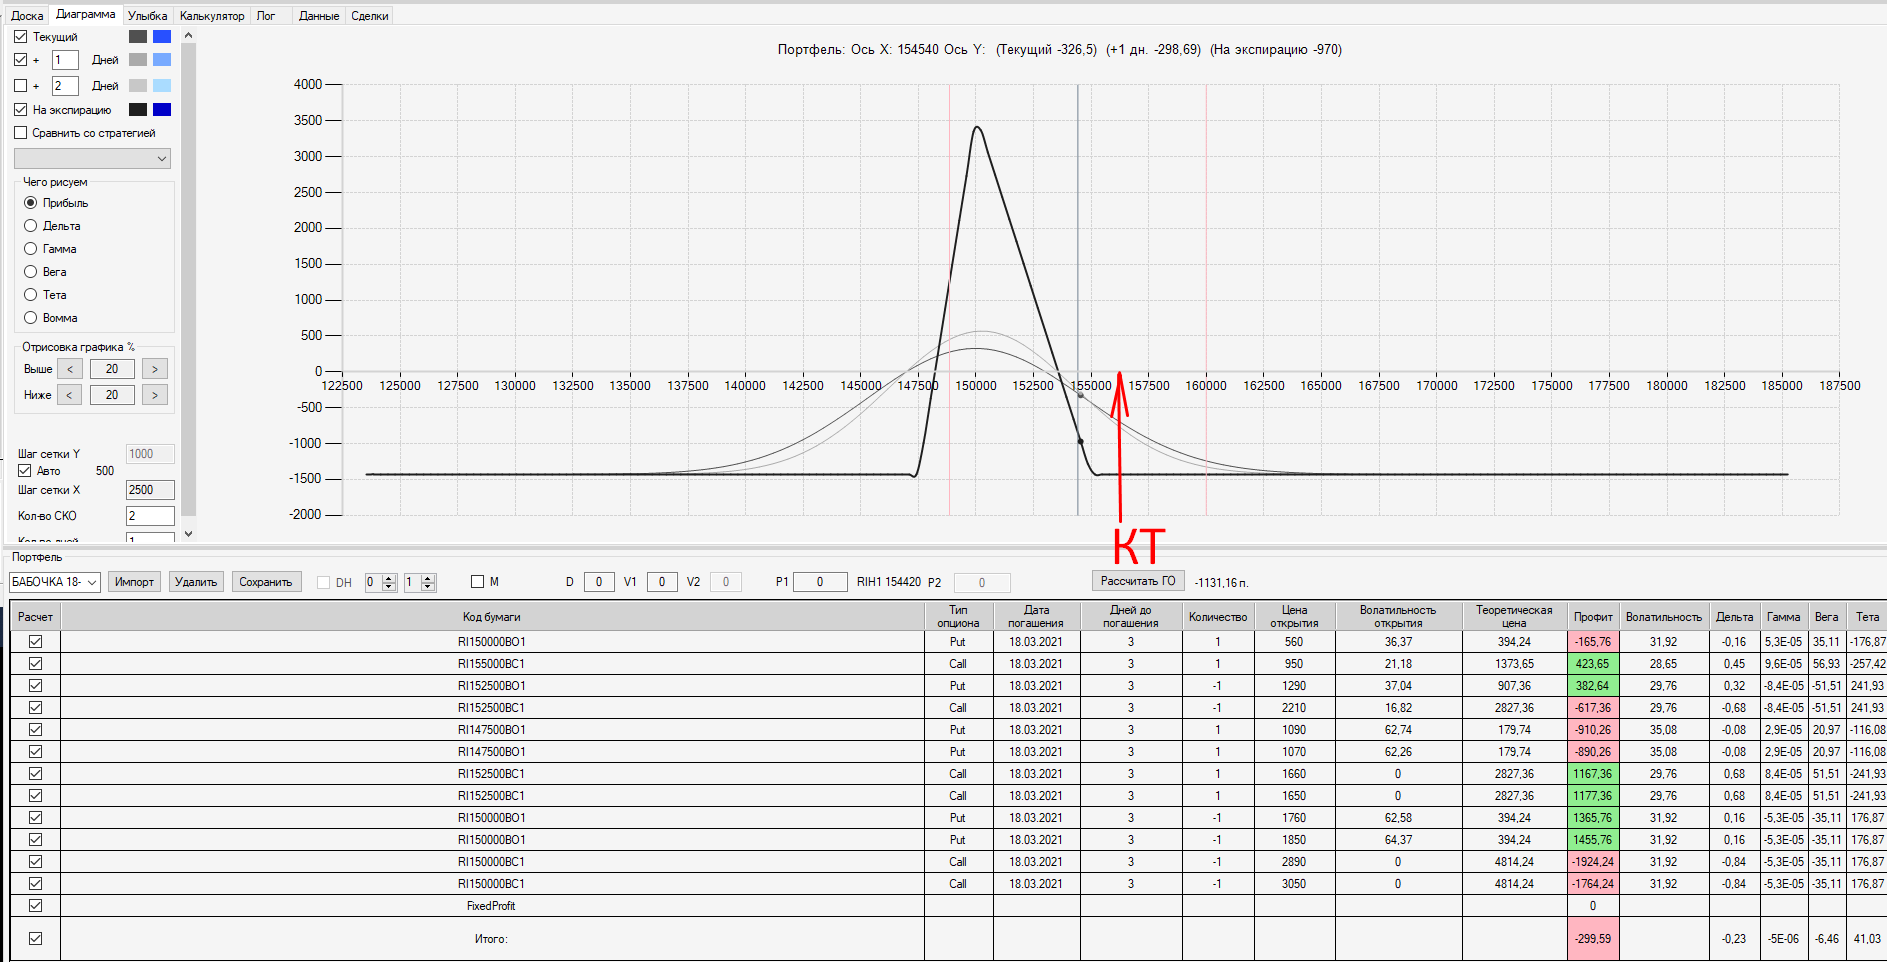Click the Импорт button

(x=134, y=582)
